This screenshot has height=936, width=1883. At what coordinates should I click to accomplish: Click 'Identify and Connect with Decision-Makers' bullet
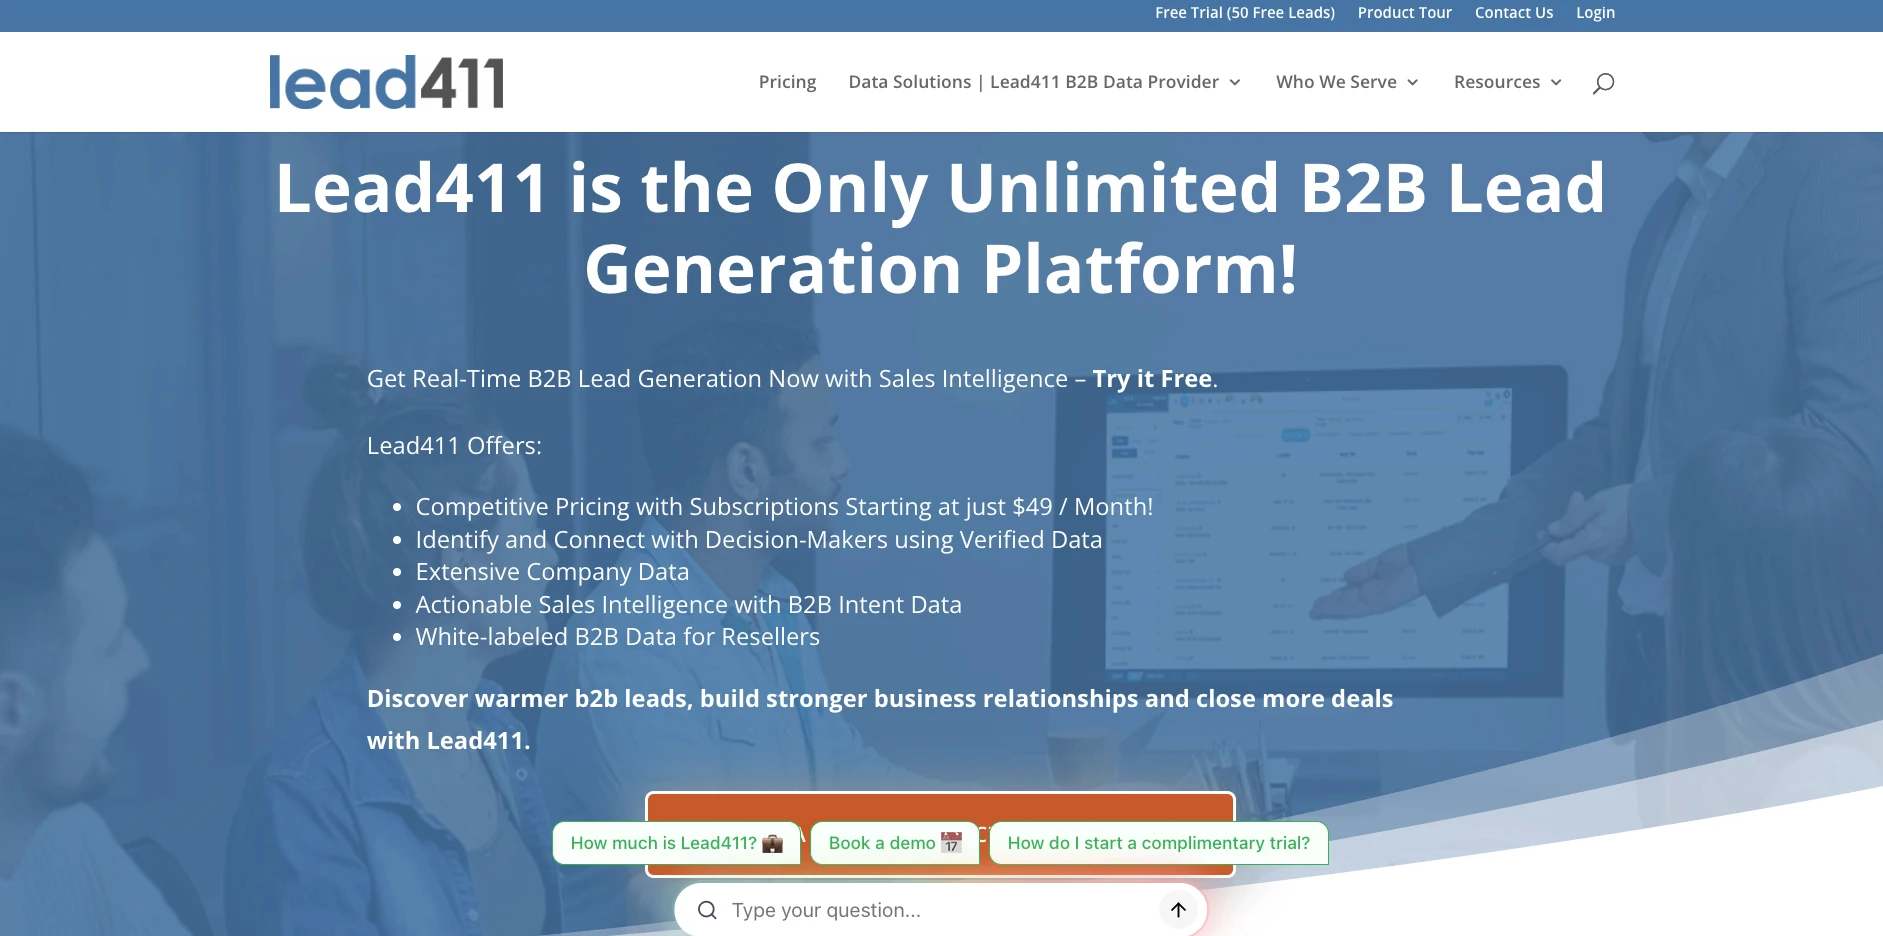pyautogui.click(x=758, y=540)
